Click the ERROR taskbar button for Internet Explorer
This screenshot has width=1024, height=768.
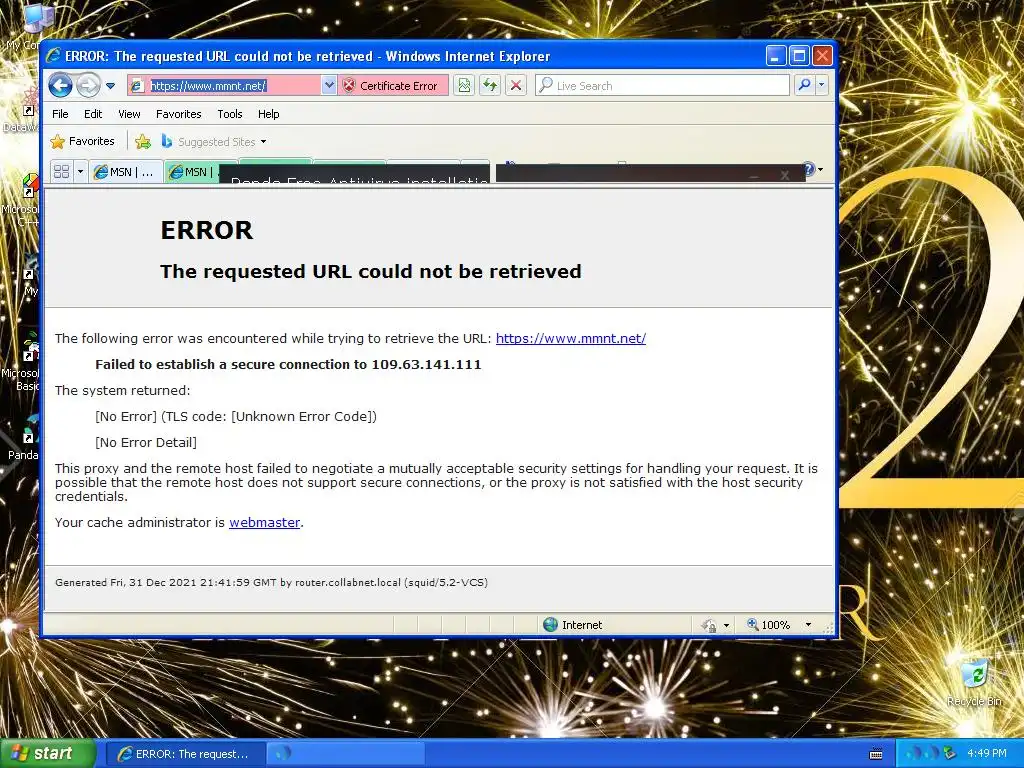[185, 754]
